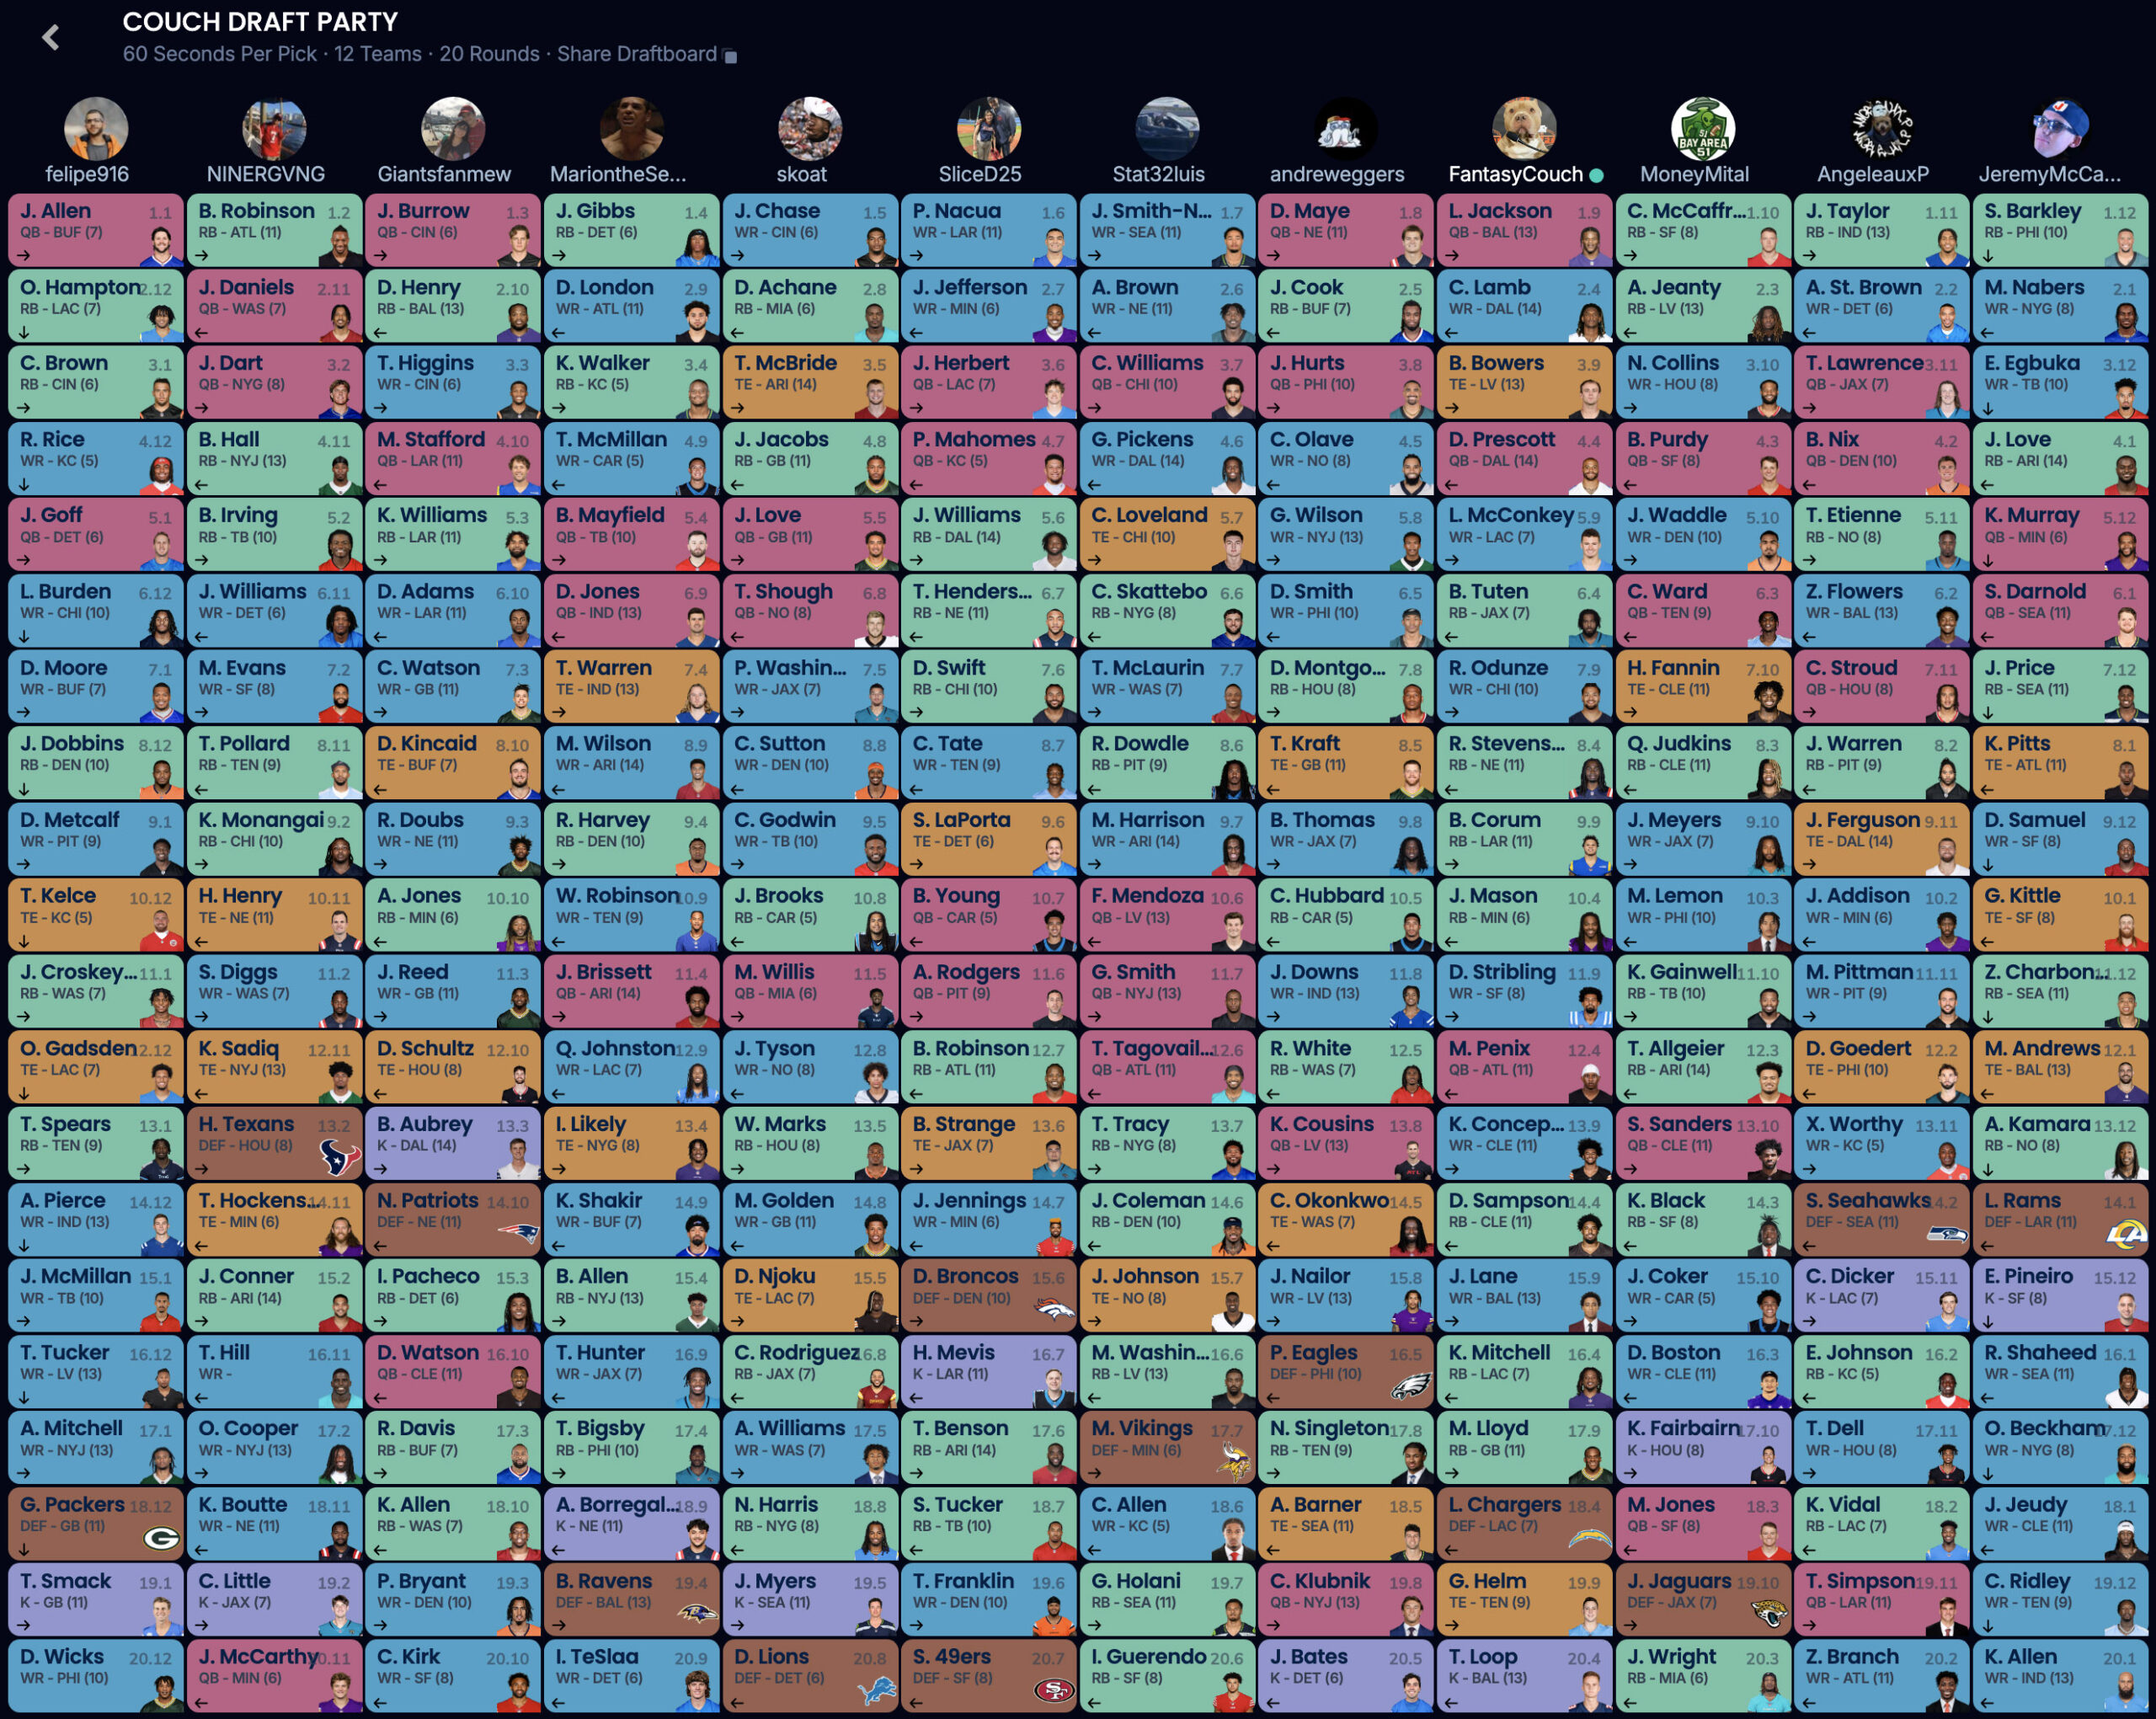Select the J. Chase pick 1.5 card
Viewport: 2156px width, 1719px height.
pyautogui.click(x=810, y=230)
